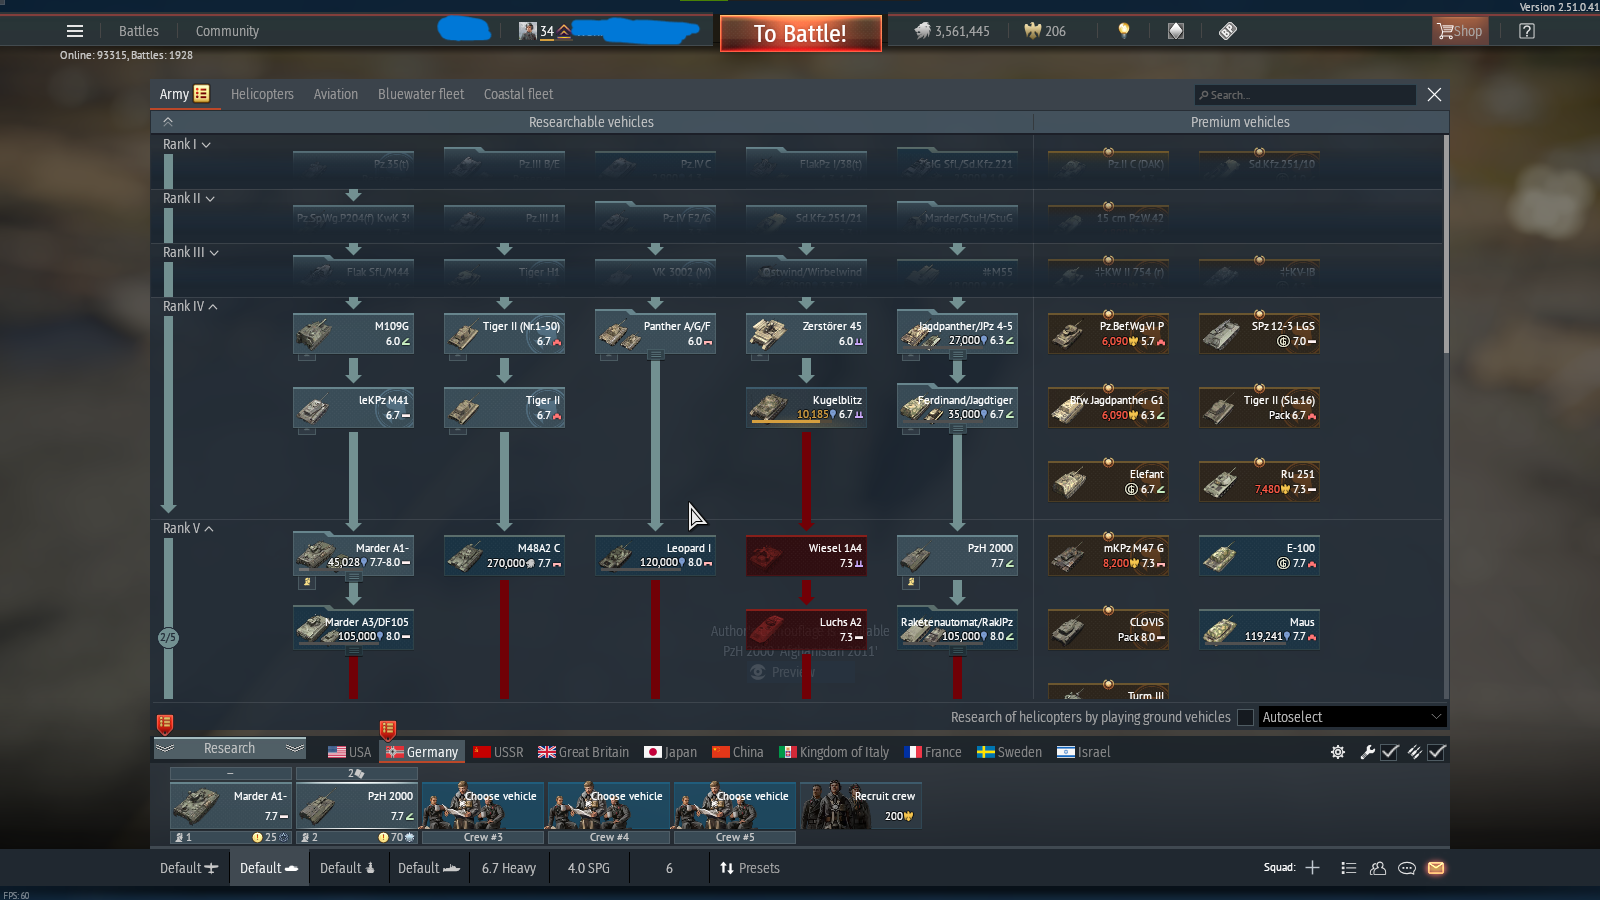
Task: Open the Shop button
Action: coord(1460,31)
